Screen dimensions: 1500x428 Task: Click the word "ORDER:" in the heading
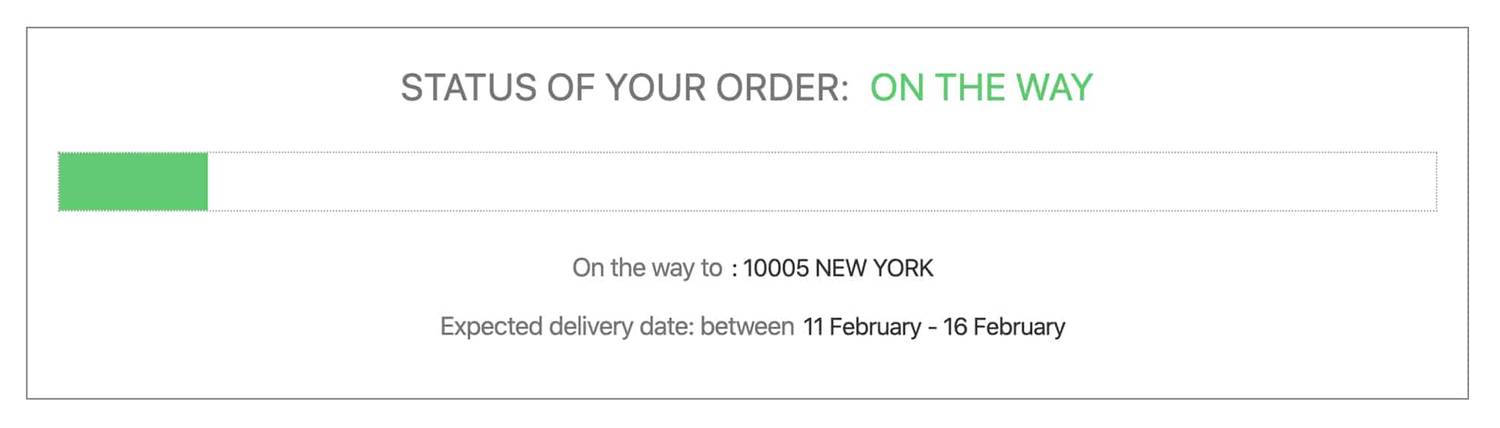[783, 88]
